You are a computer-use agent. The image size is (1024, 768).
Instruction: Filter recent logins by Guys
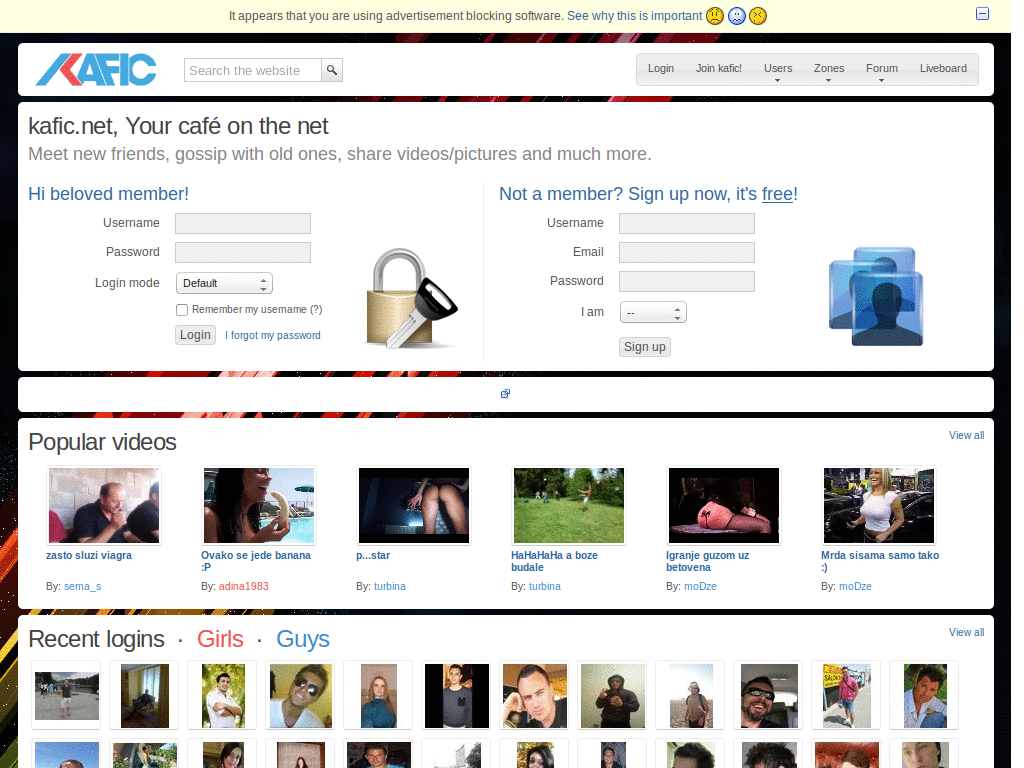[303, 639]
